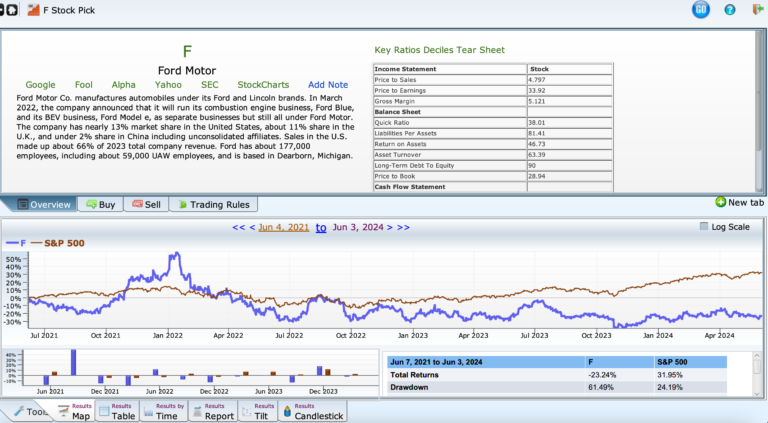
Task: Click the Key Ratios Deciles Tear Sheet title
Action: pyautogui.click(x=439, y=50)
